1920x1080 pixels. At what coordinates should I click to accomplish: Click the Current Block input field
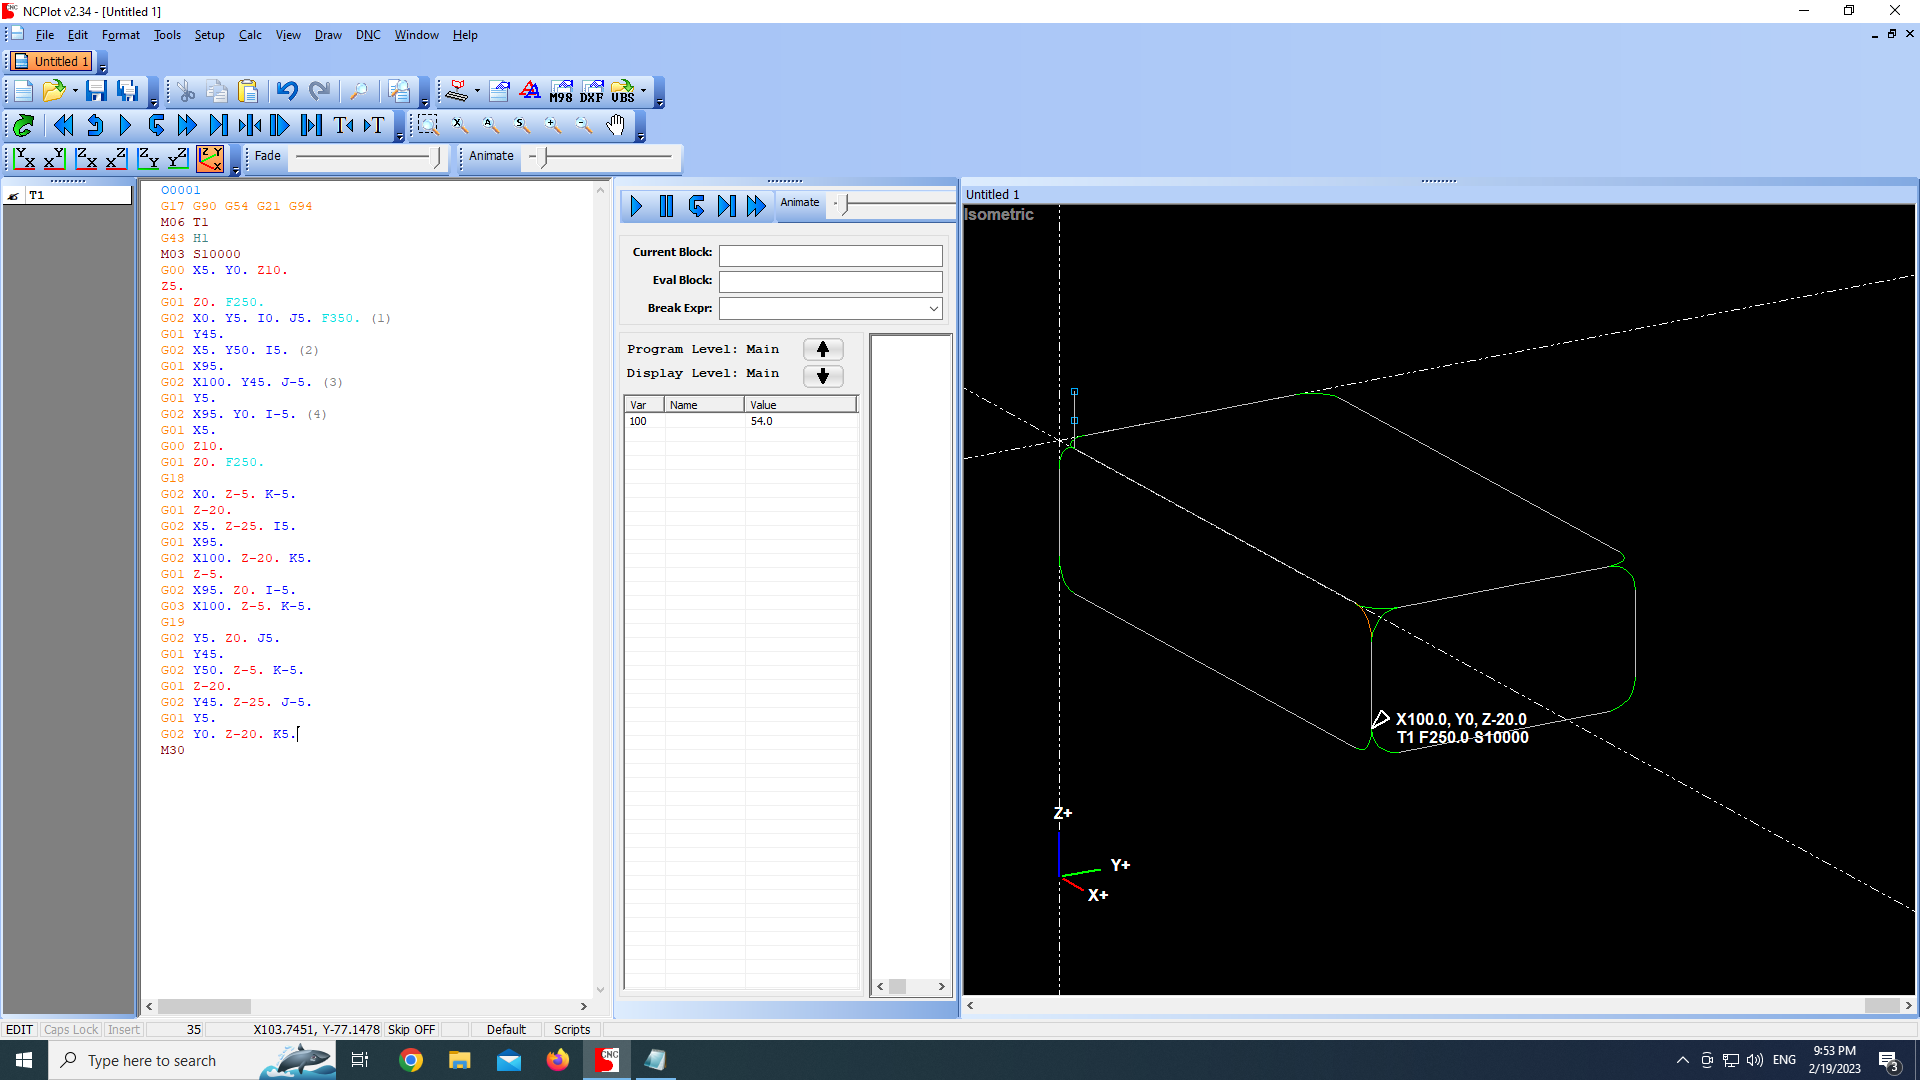click(x=830, y=254)
